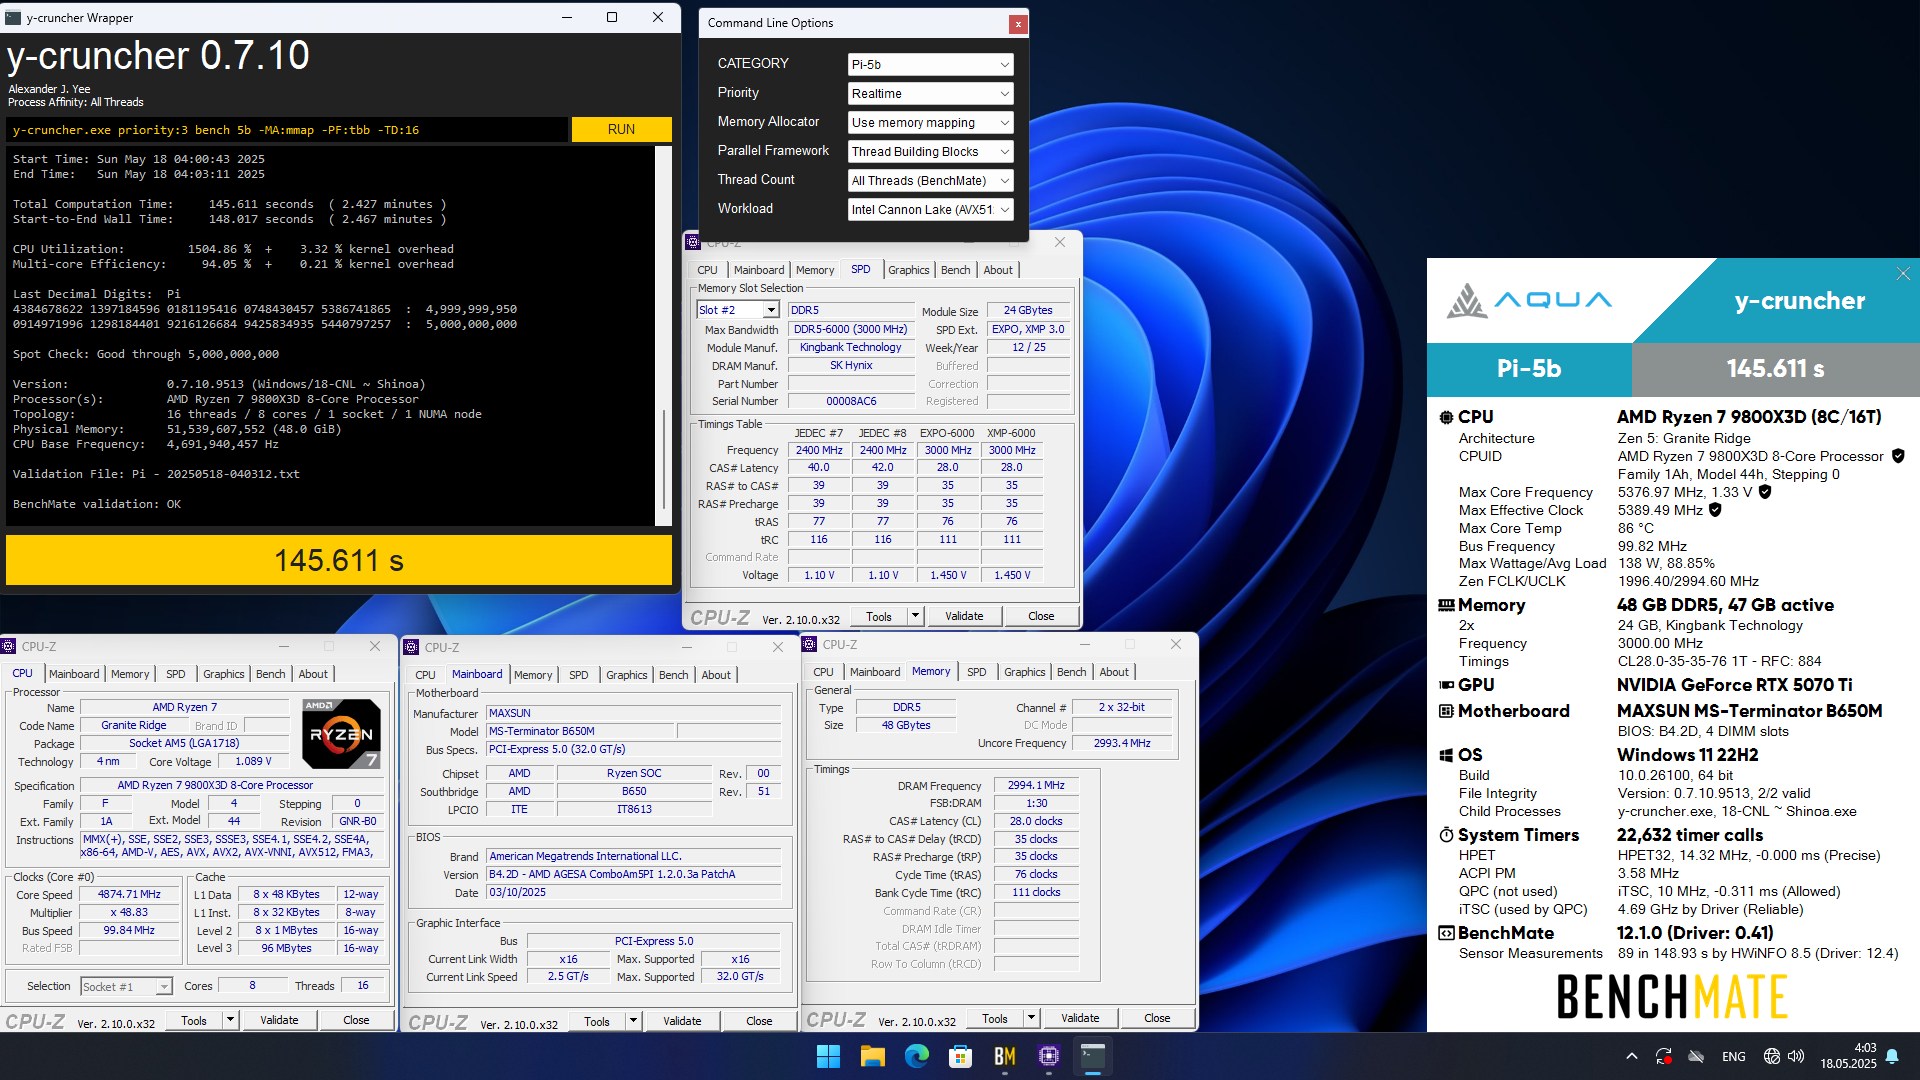The width and height of the screenshot is (1920, 1080).
Task: Click Validate in Memory CPU-Z window
Action: [x=1080, y=1018]
